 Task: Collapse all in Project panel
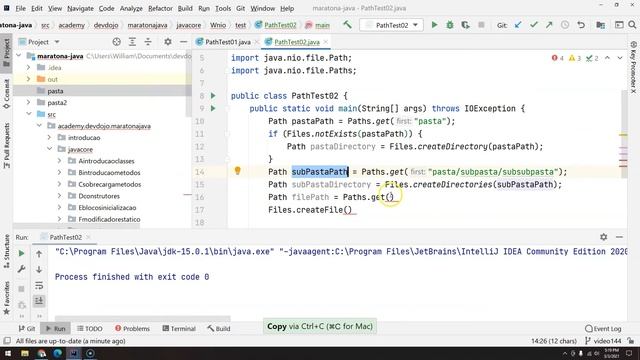tap(148, 42)
